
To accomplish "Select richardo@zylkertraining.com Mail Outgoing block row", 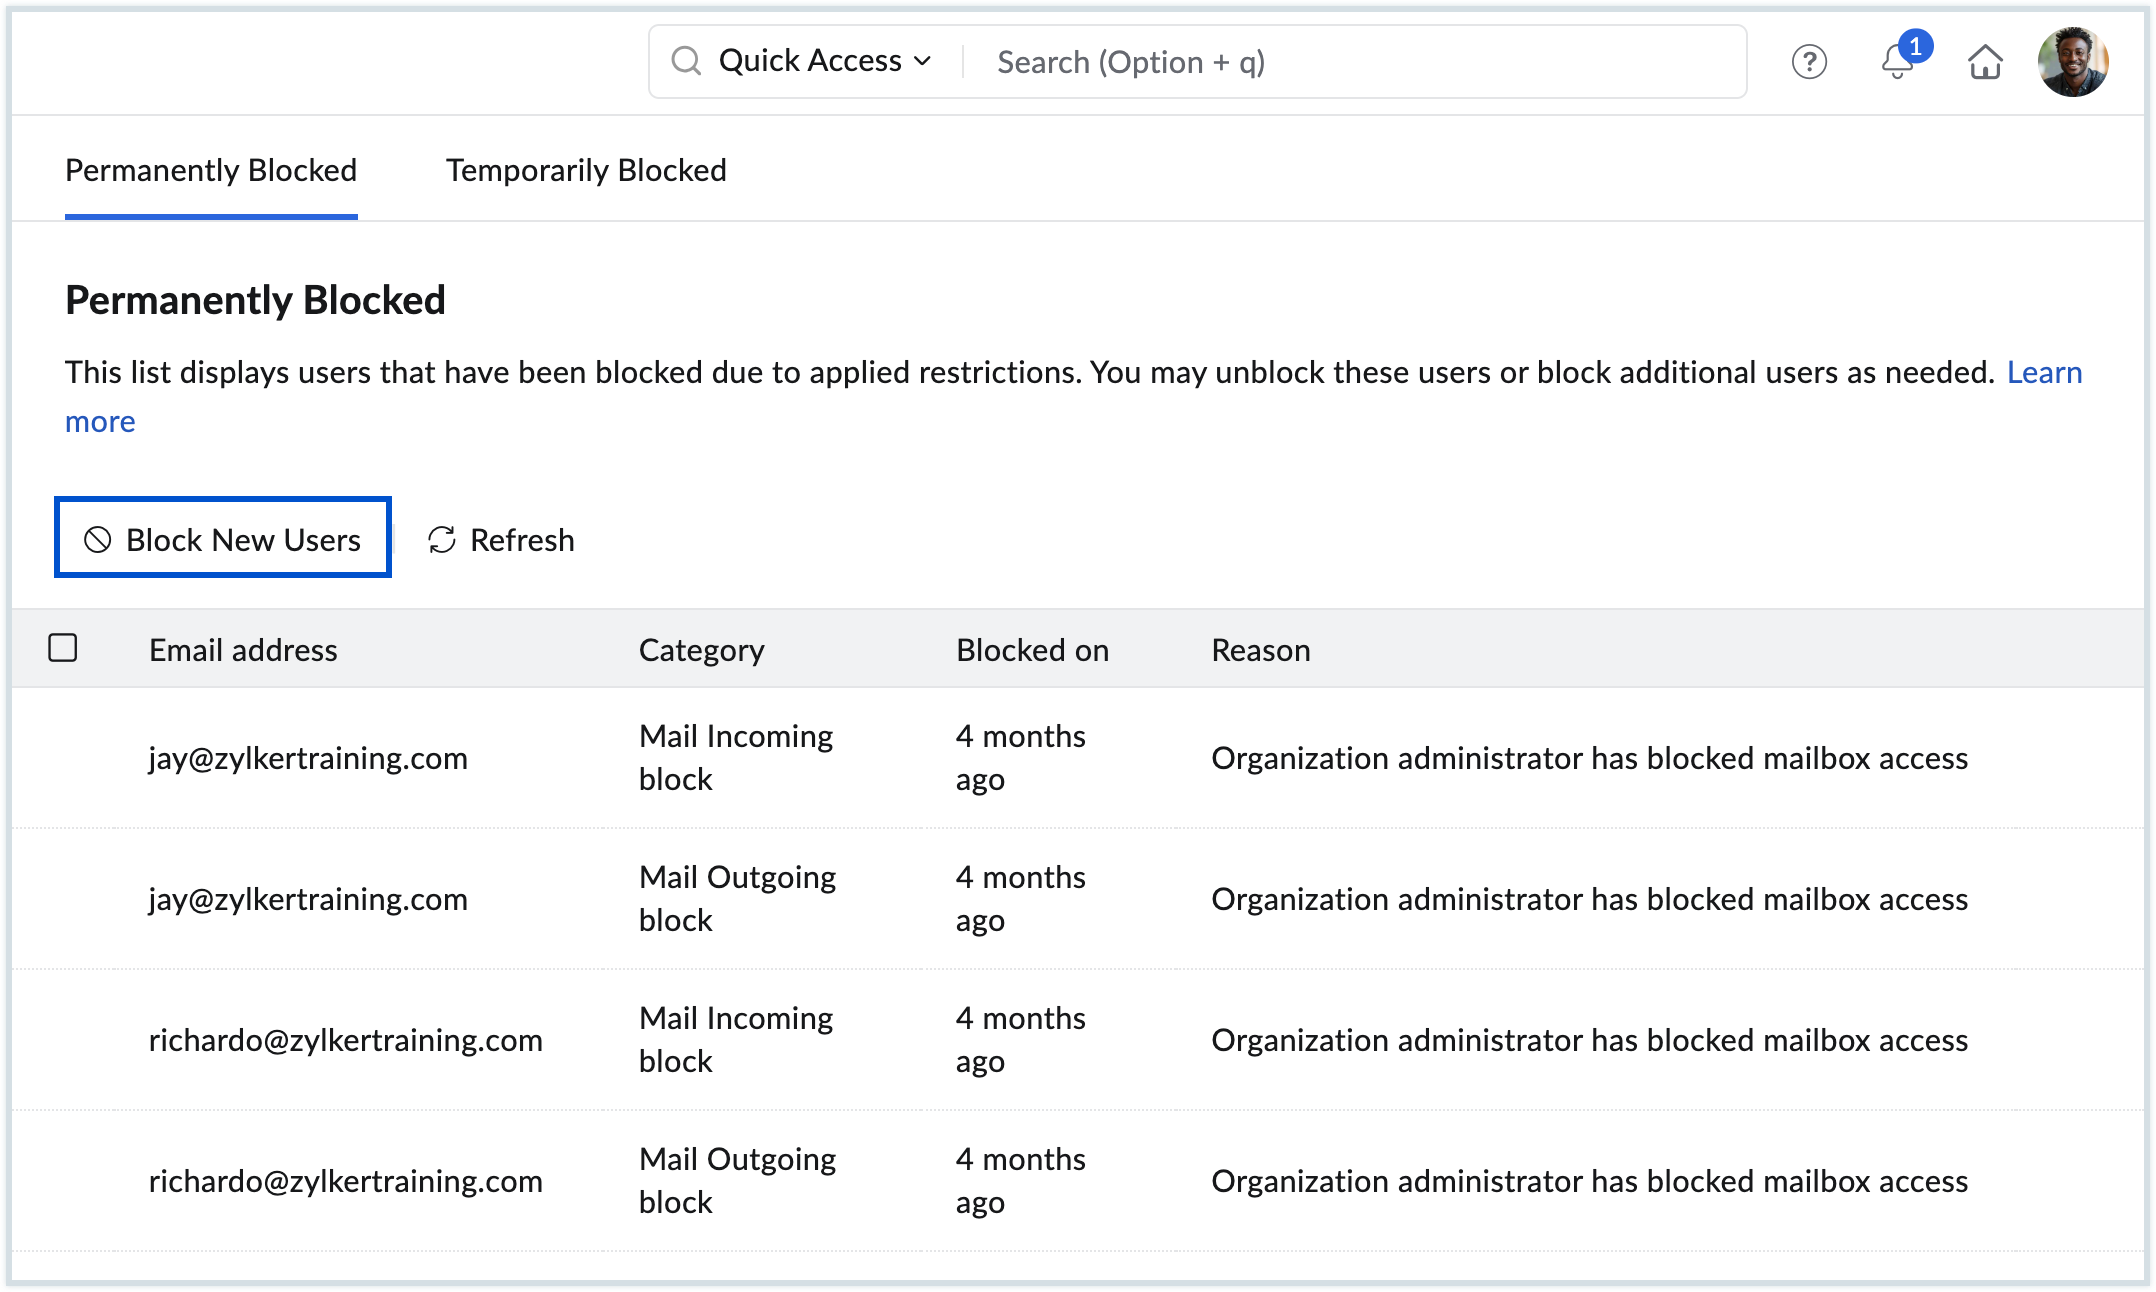I will [x=345, y=1181].
